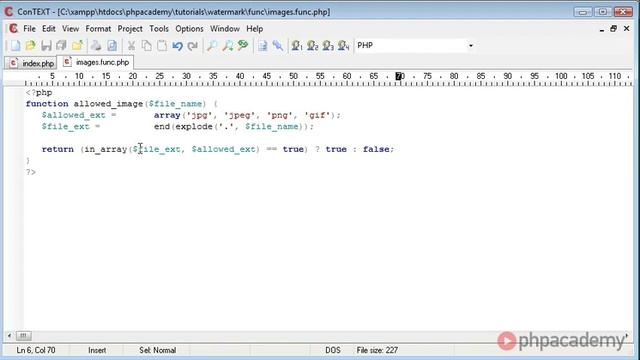Run user command 2 icon

point(312,45)
